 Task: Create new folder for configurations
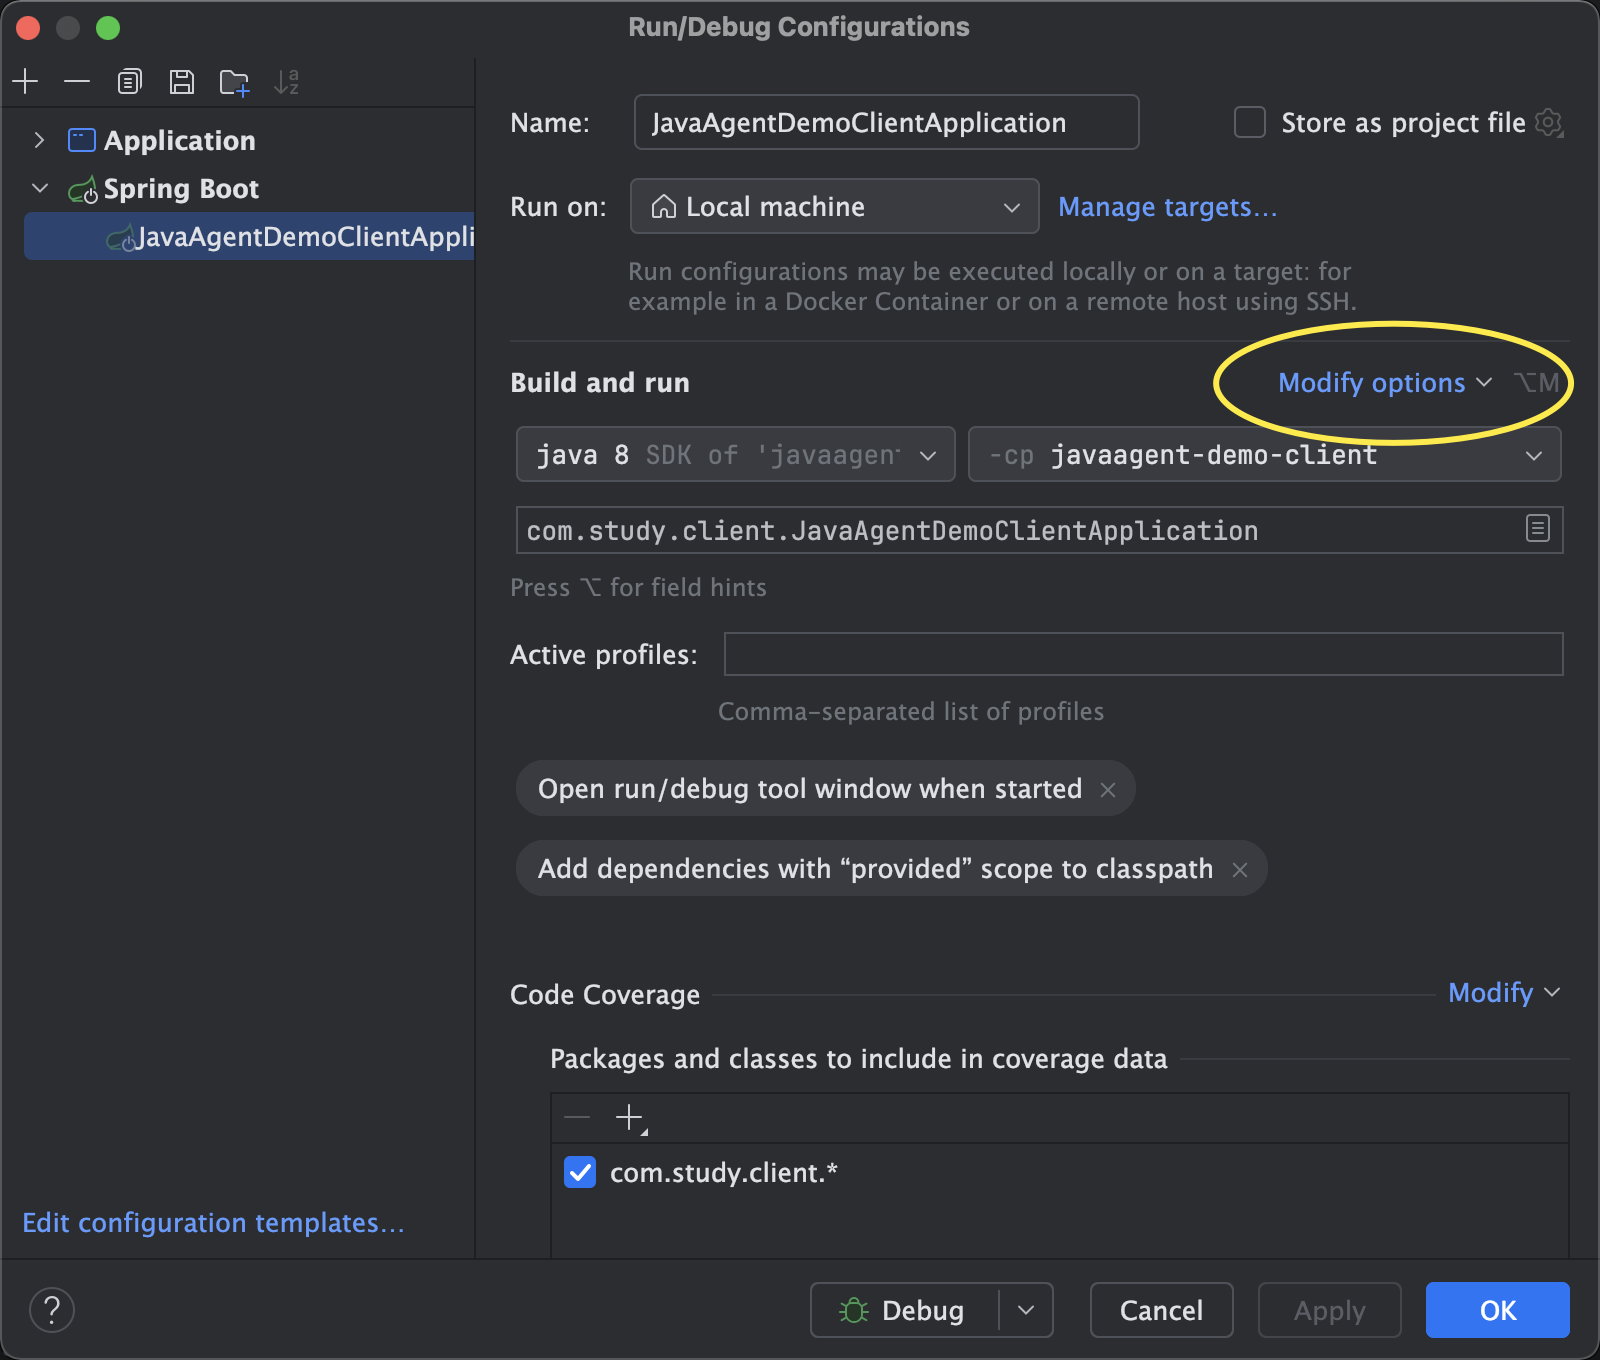tap(234, 82)
